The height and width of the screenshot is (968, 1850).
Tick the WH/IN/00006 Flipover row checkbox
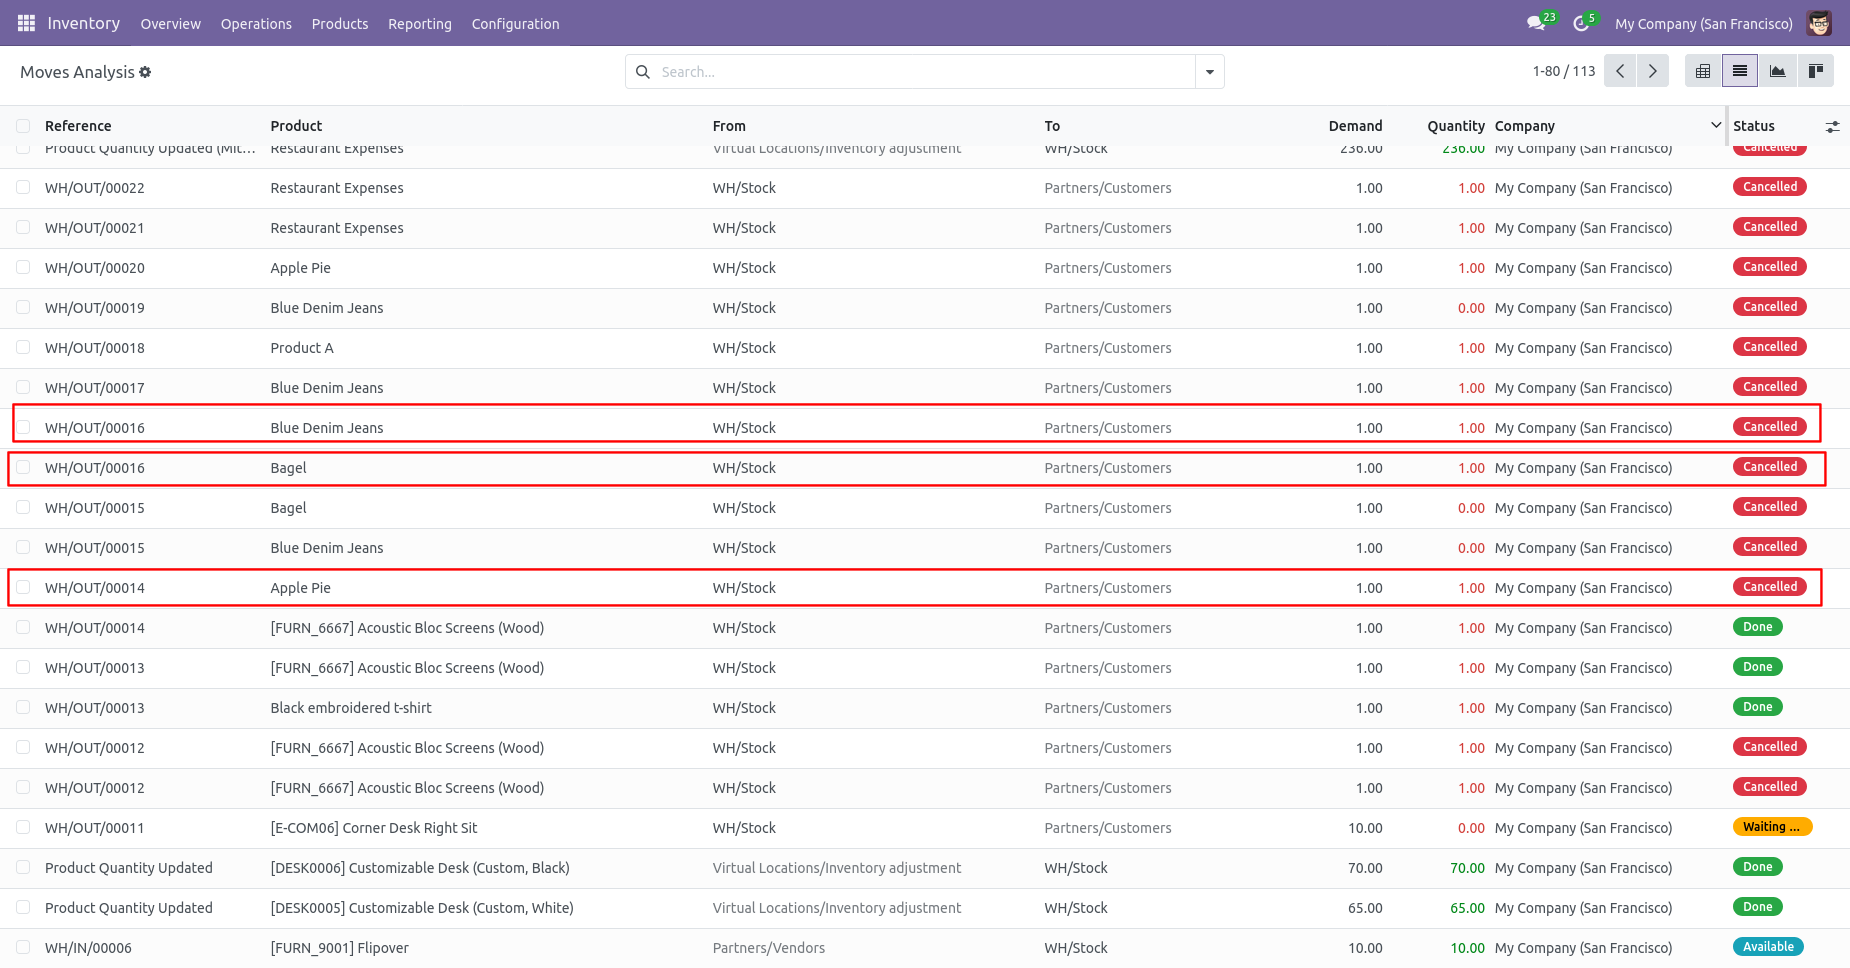pyautogui.click(x=23, y=947)
